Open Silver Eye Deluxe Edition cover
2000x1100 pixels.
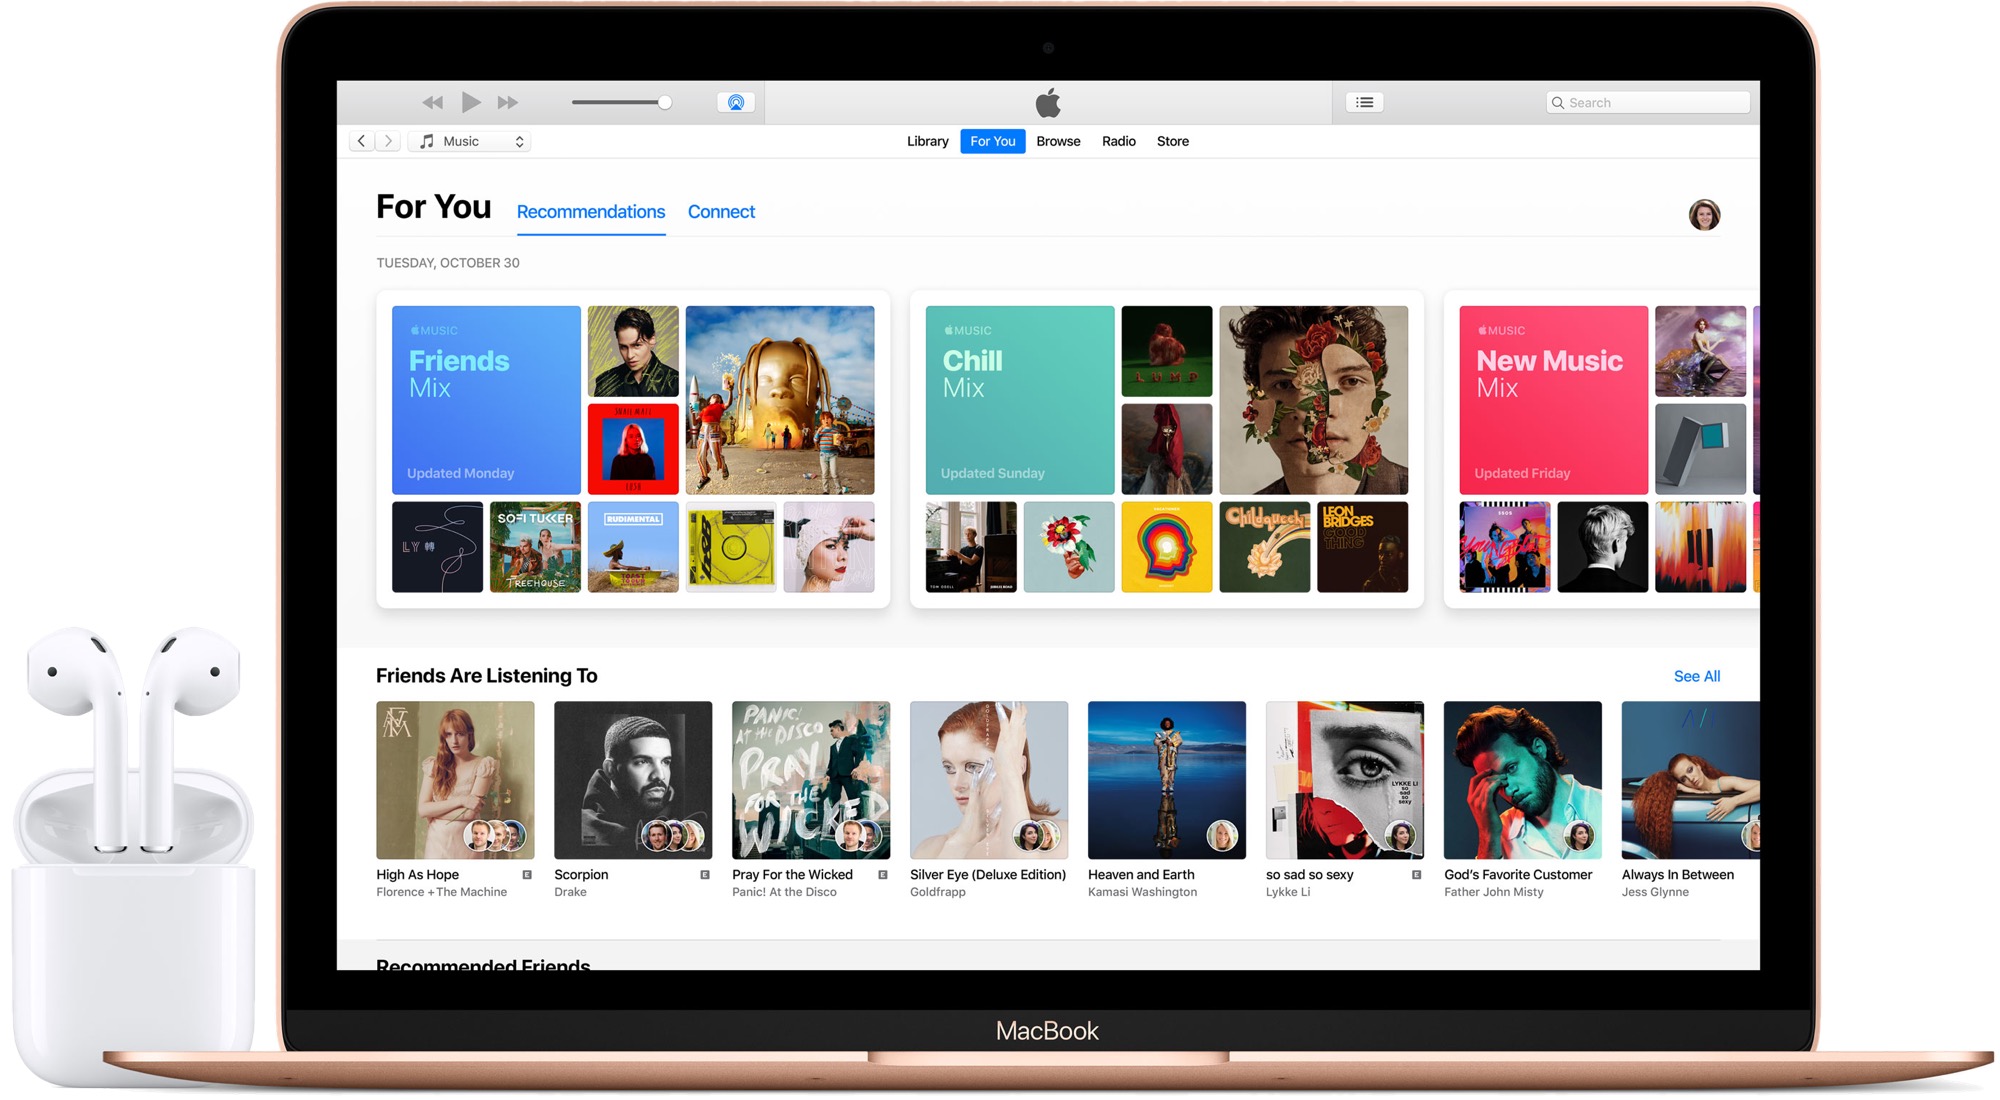tap(989, 780)
